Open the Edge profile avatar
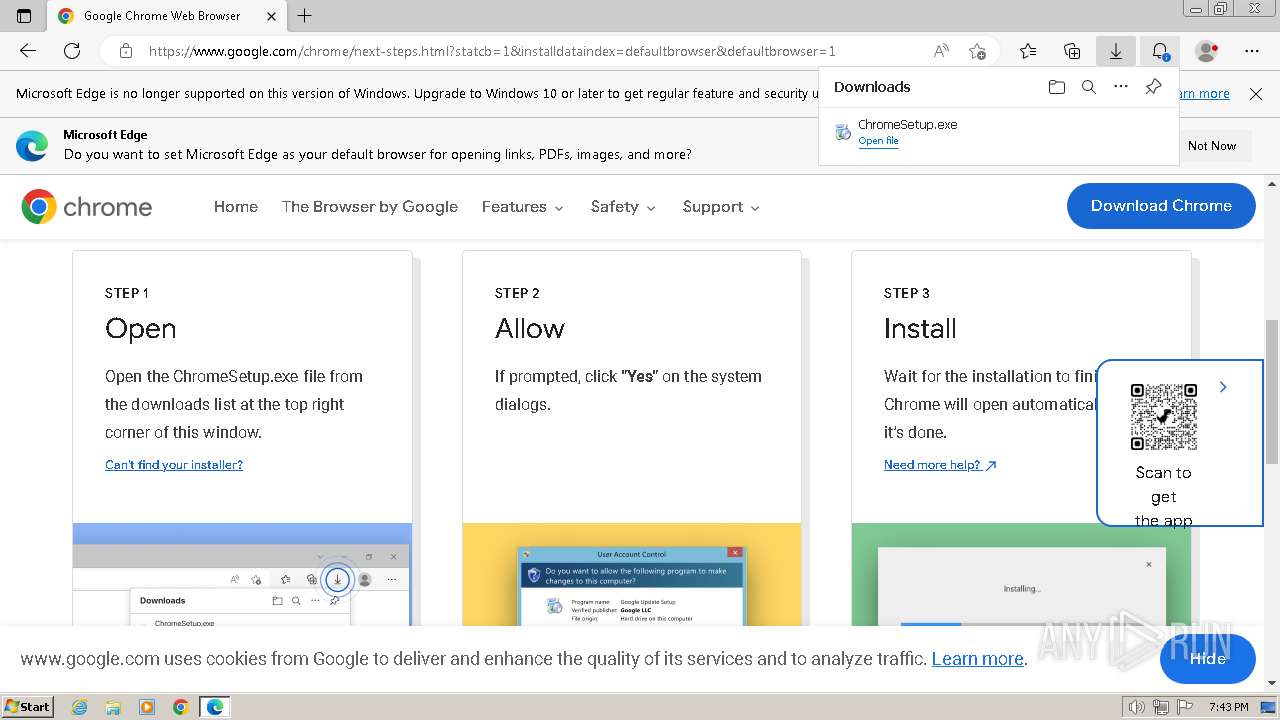The width and height of the screenshot is (1280, 720). pos(1207,51)
